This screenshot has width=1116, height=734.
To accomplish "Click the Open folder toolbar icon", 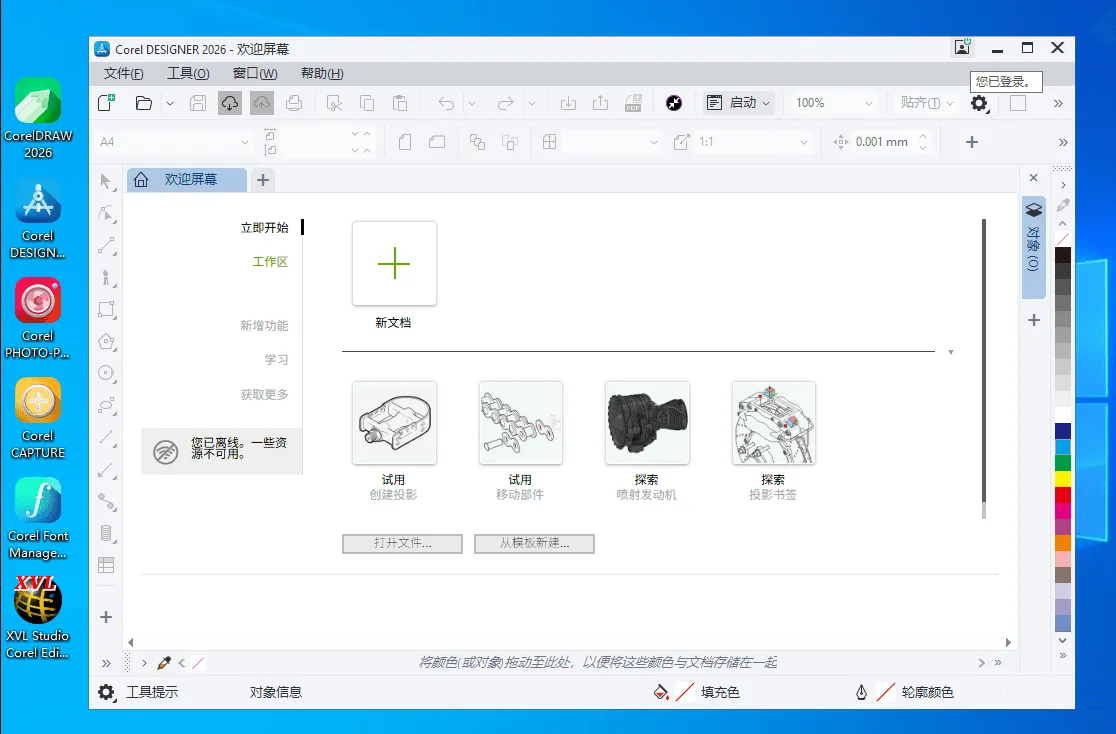I will (x=144, y=103).
